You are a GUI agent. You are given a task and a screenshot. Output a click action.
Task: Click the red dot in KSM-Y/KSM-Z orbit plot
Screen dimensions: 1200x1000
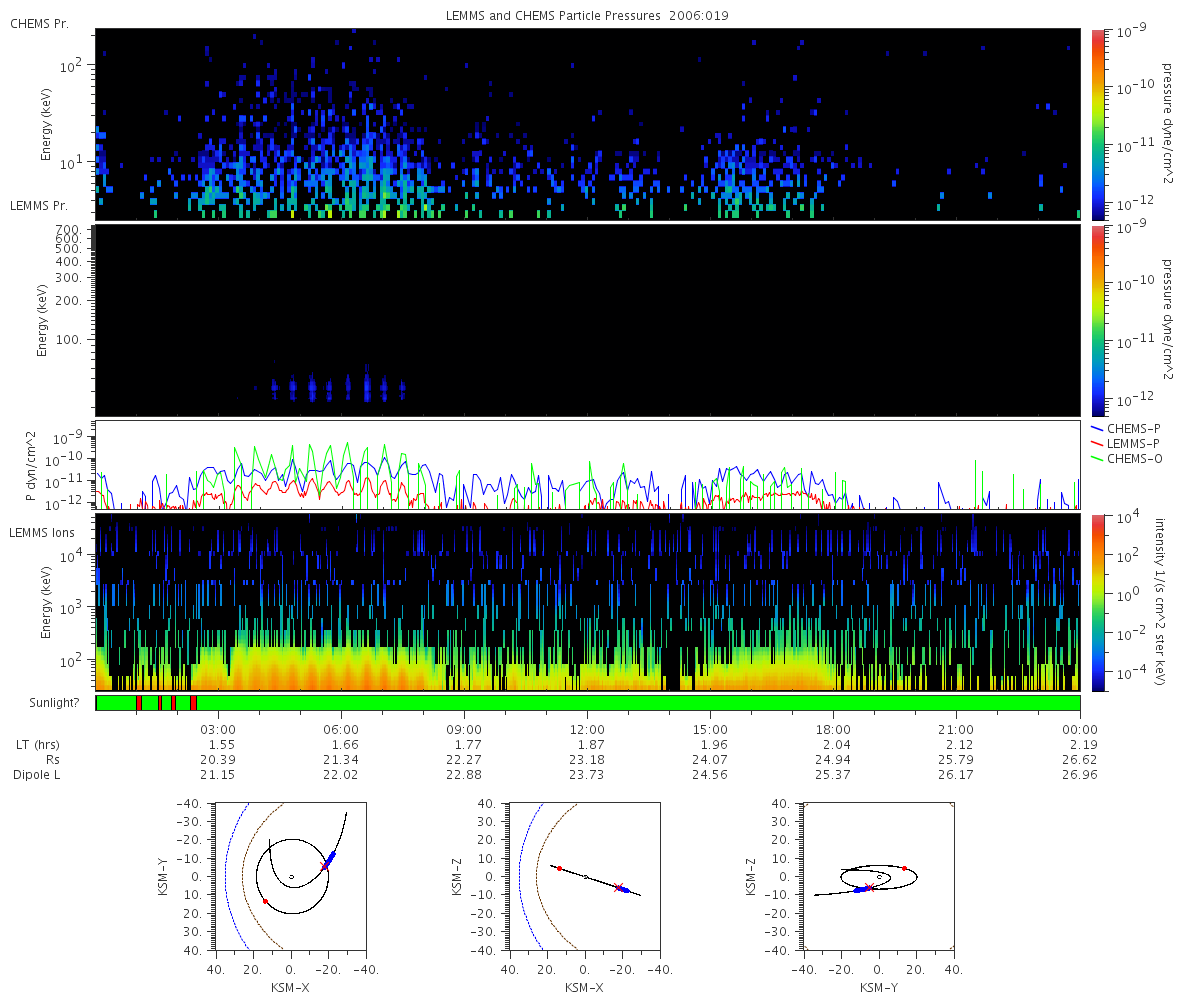904,868
